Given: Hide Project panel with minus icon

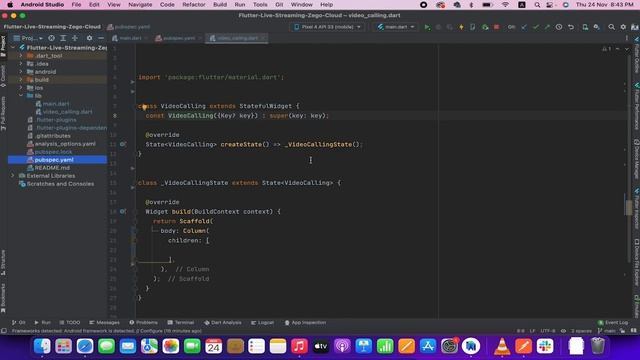Looking at the screenshot, I should pyautogui.click(x=101, y=38).
